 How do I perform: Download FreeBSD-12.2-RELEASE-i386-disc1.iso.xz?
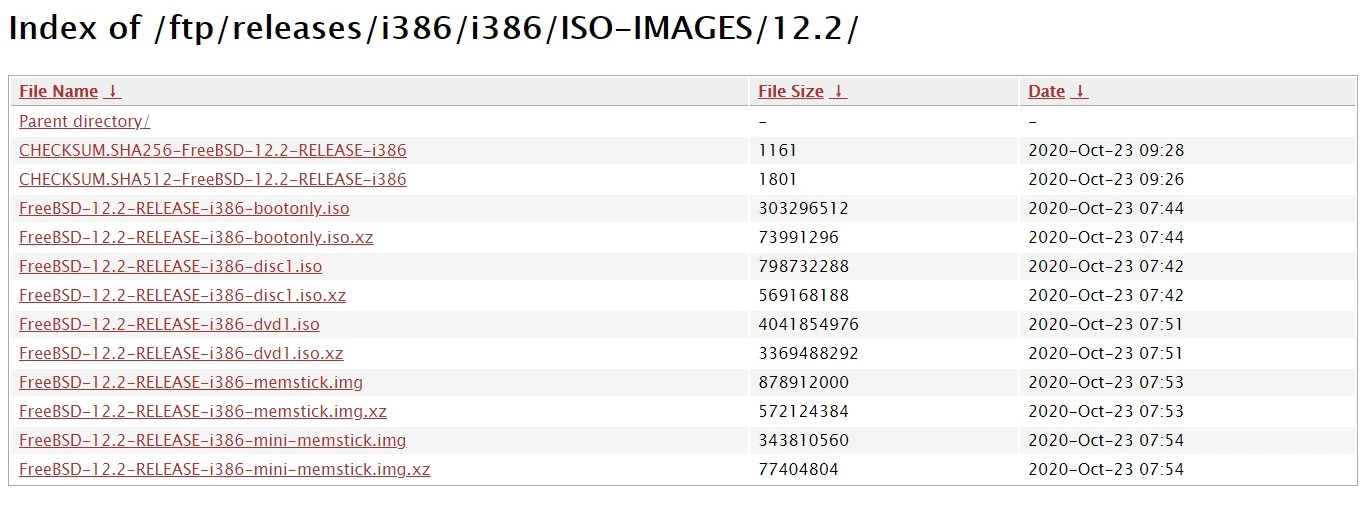click(x=183, y=295)
